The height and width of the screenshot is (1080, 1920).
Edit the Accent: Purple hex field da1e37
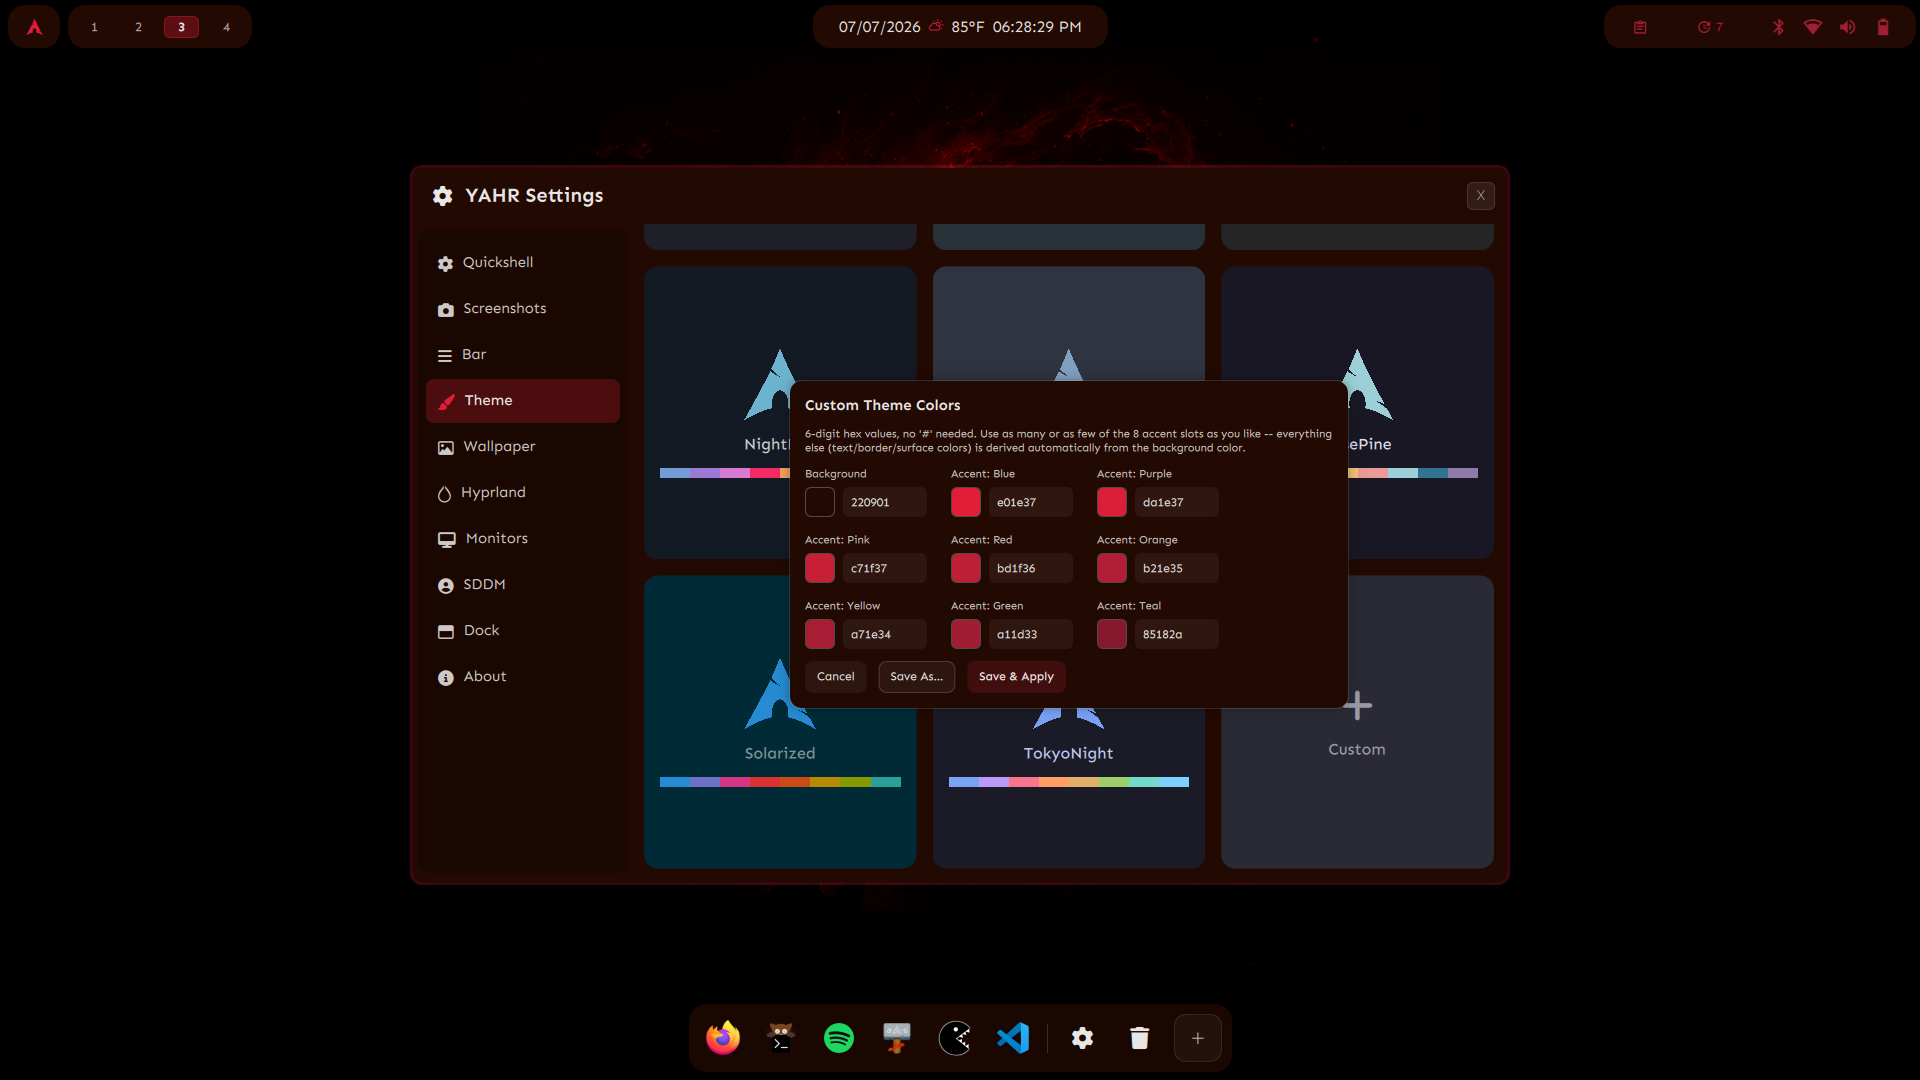pyautogui.click(x=1177, y=502)
